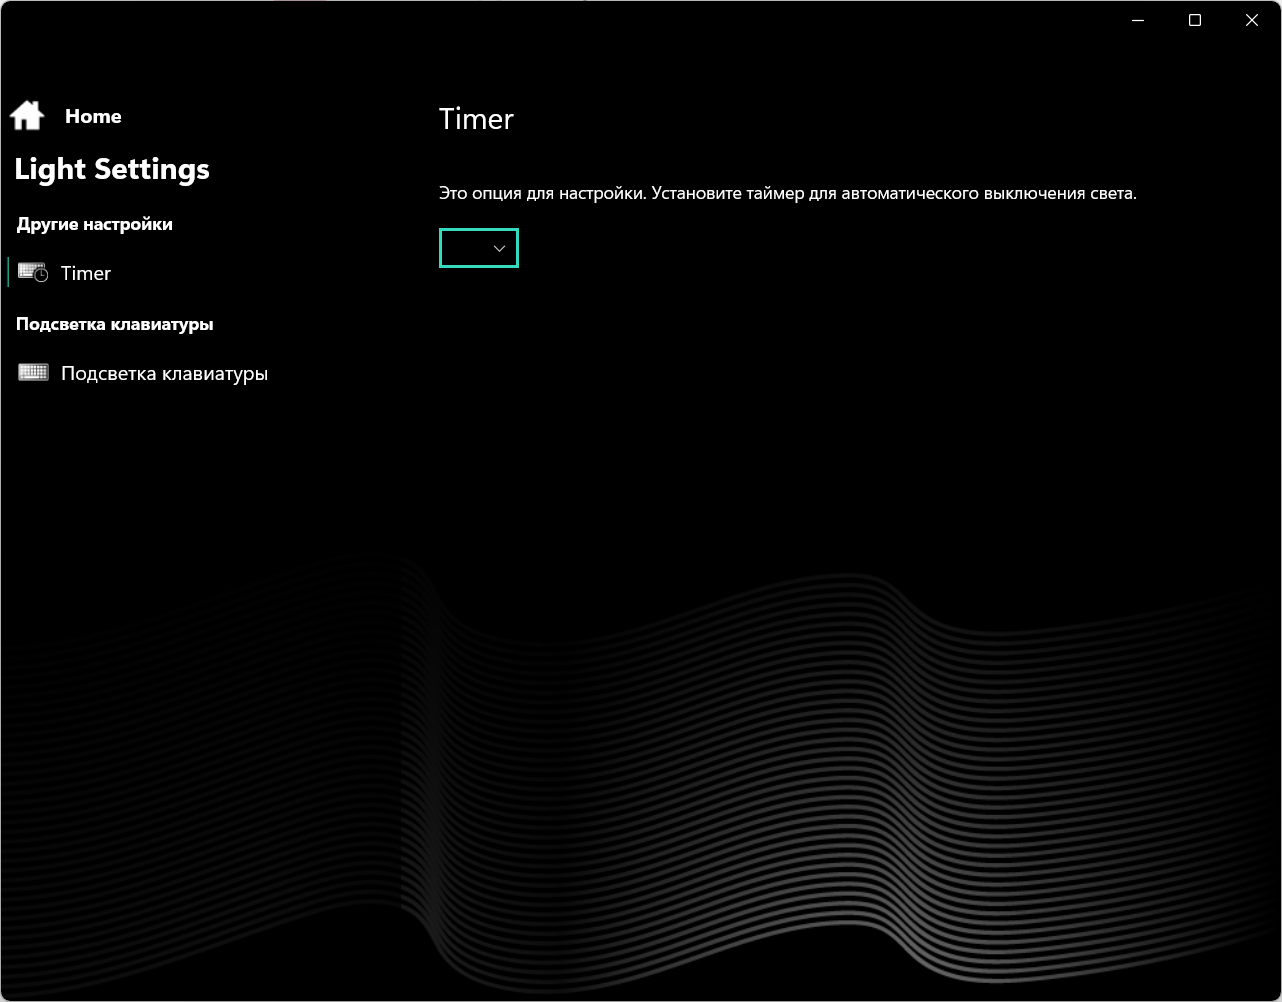1282x1002 pixels.
Task: Maximize the application window
Action: 1195,20
